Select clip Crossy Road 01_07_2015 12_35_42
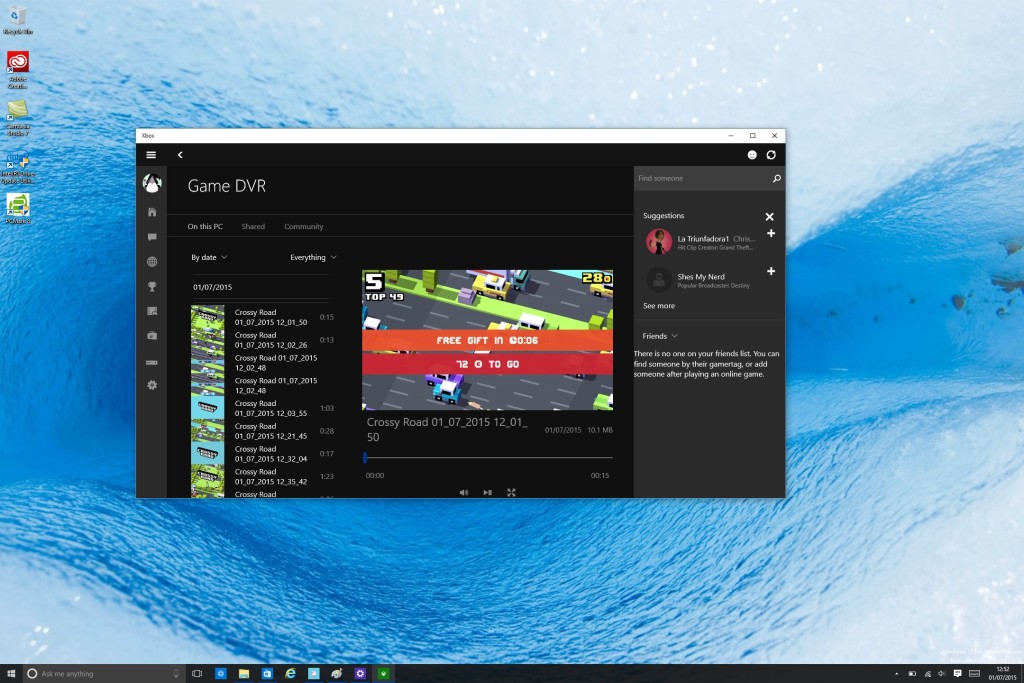The height and width of the screenshot is (683, 1024). coord(263,477)
